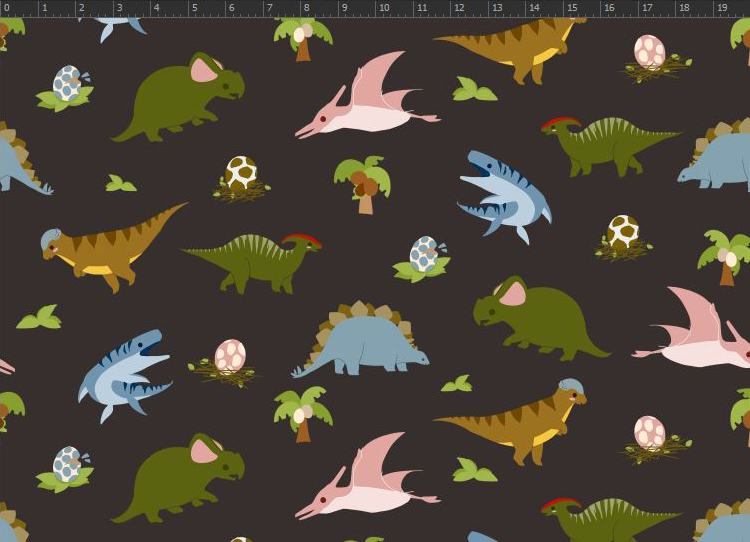Screen dimensions: 750x542
Task: Select the green triceratops facing left
Action: pos(542,319)
